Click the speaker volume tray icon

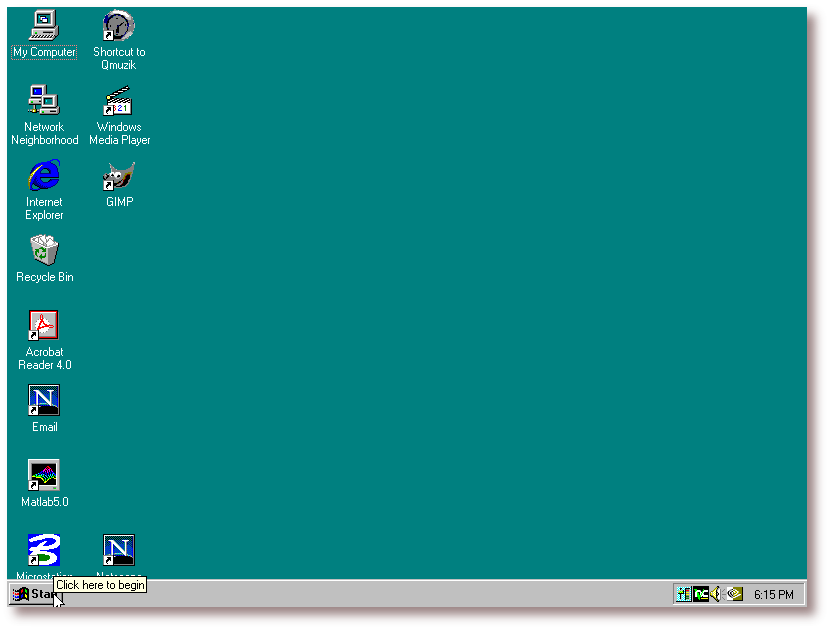716,594
